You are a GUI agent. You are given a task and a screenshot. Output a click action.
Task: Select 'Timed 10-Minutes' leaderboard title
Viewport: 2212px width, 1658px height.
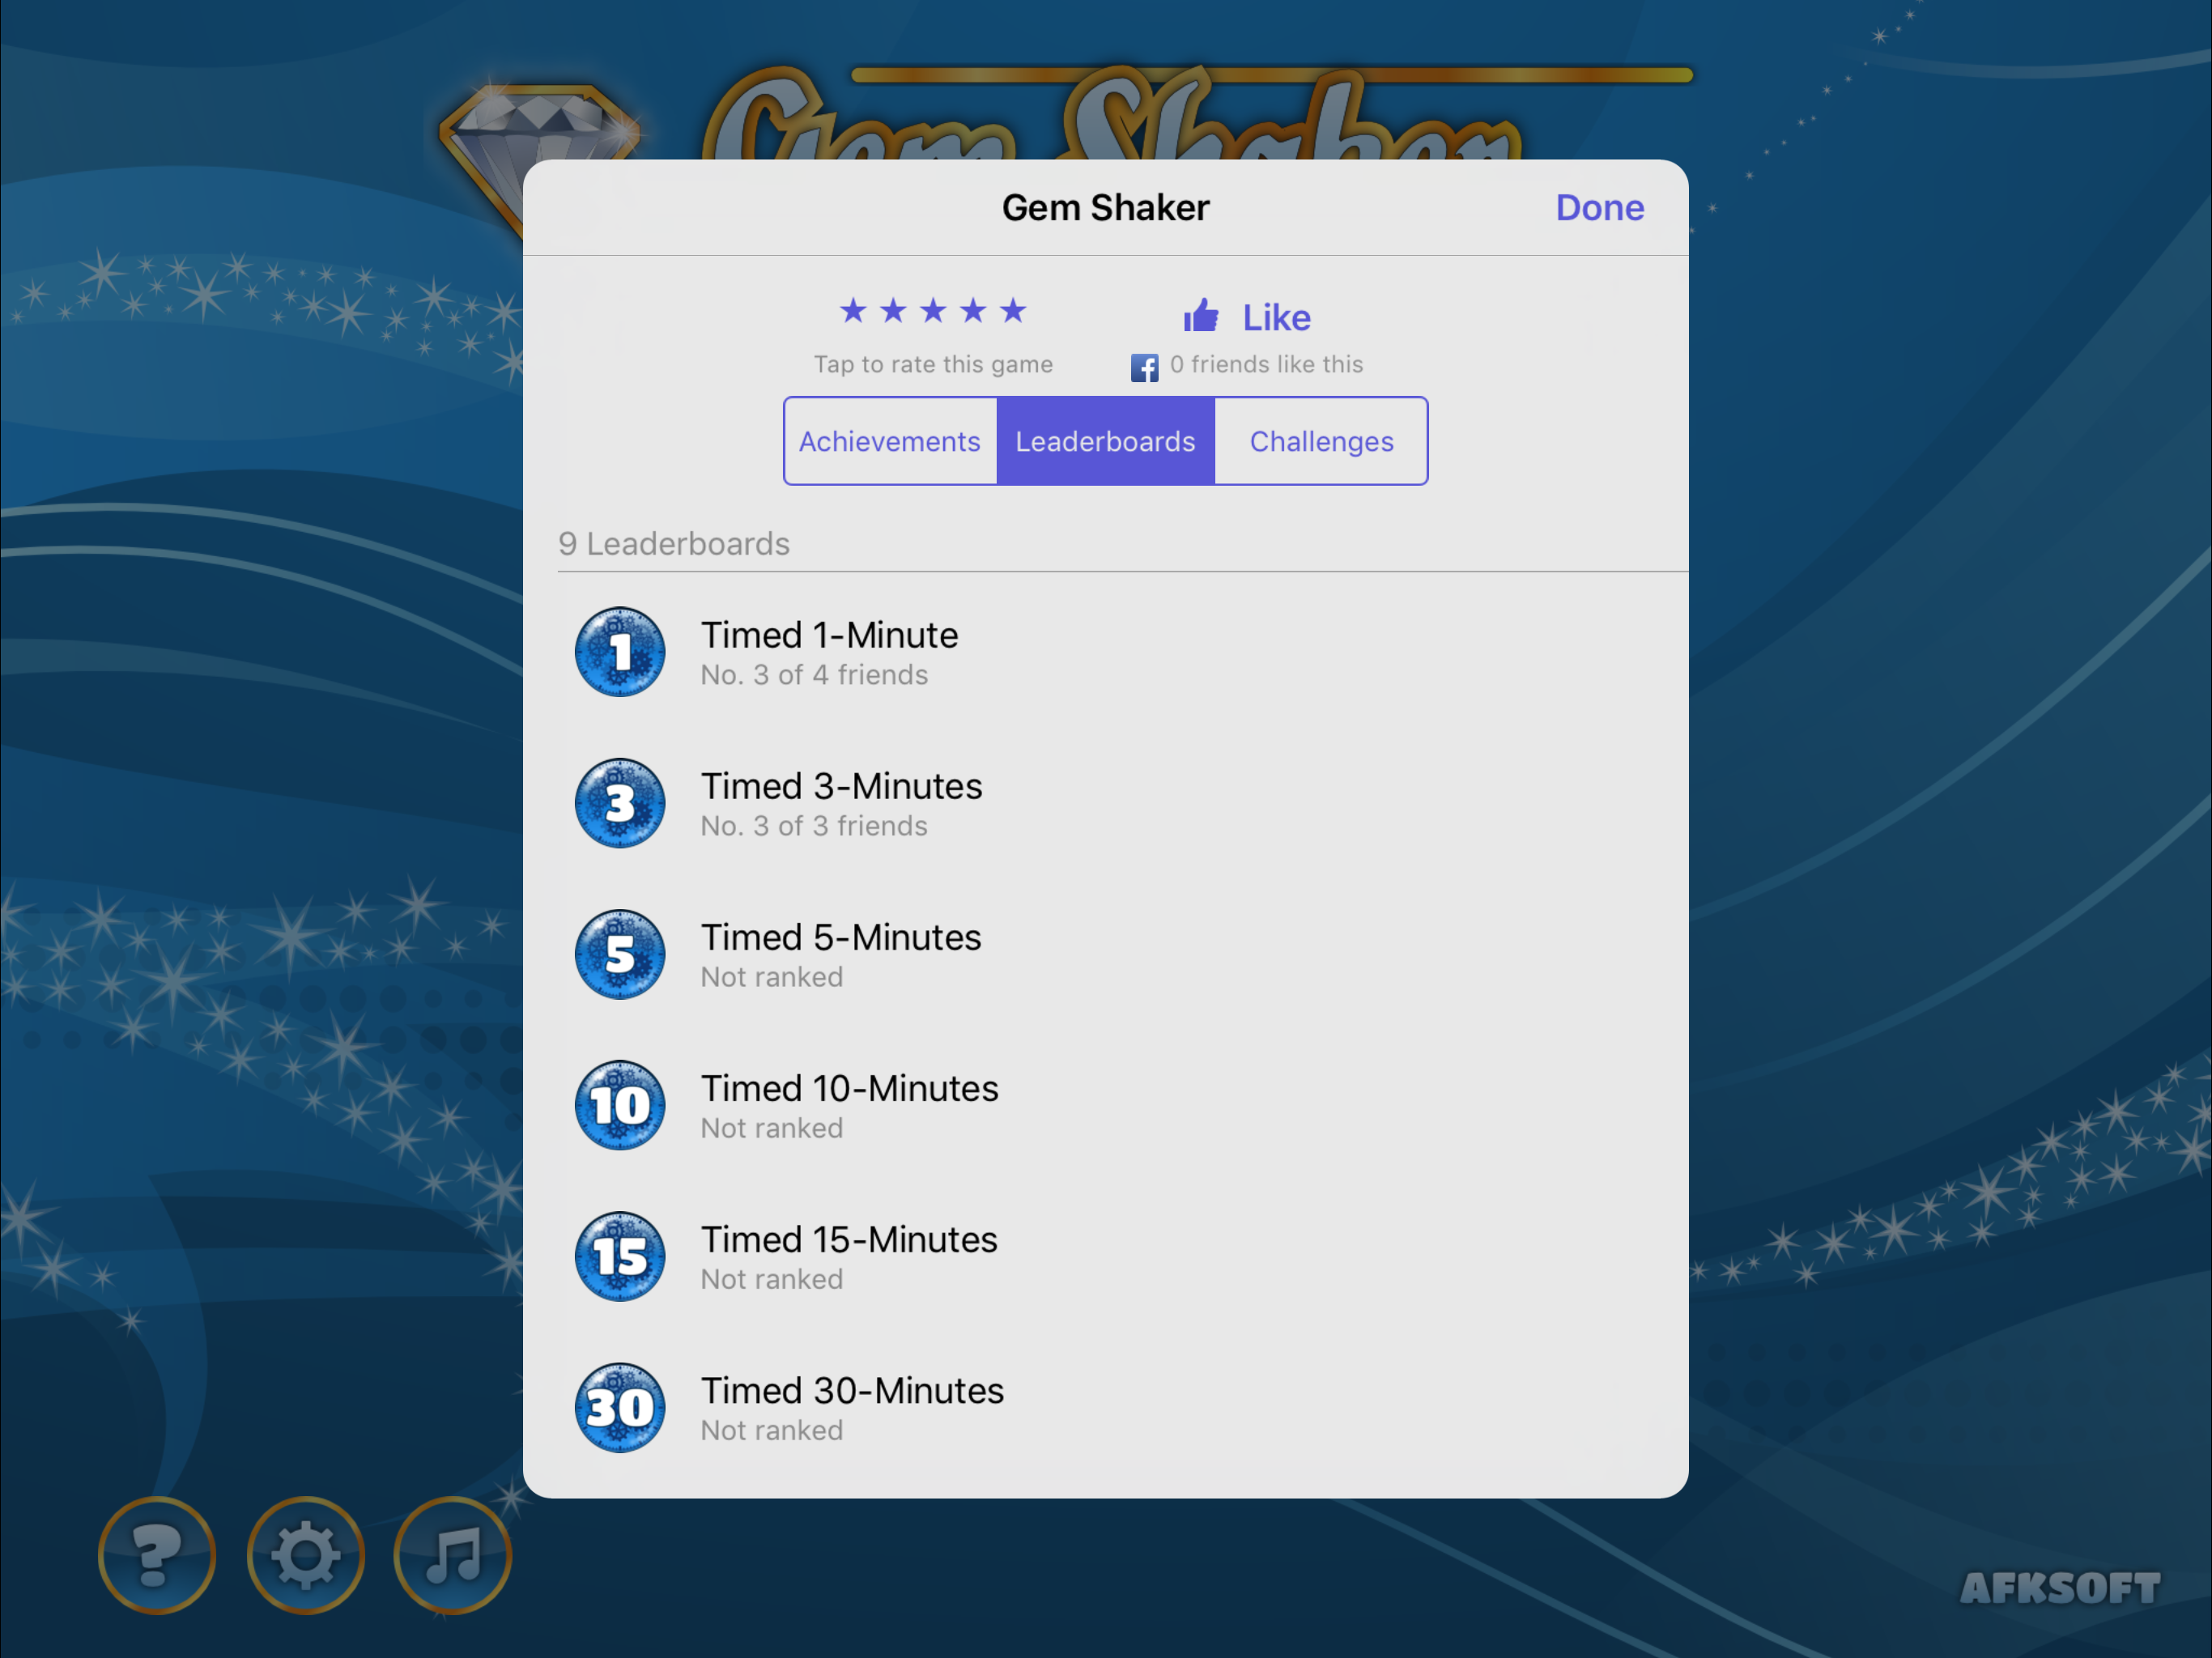(849, 1088)
